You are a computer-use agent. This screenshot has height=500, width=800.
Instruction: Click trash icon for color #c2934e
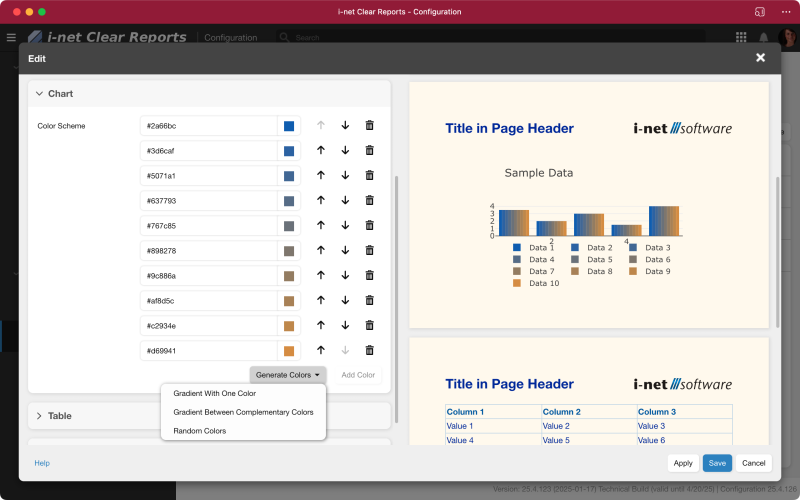[x=369, y=326]
